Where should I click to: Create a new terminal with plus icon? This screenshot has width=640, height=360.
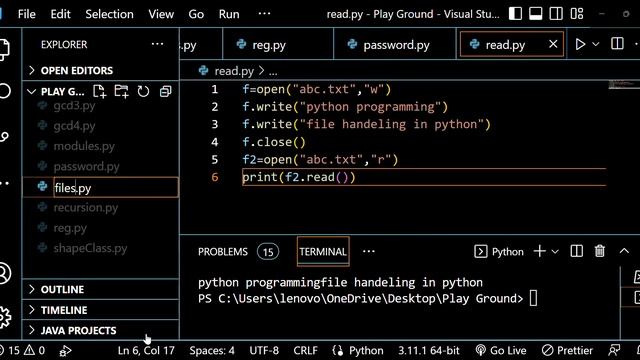pos(540,251)
